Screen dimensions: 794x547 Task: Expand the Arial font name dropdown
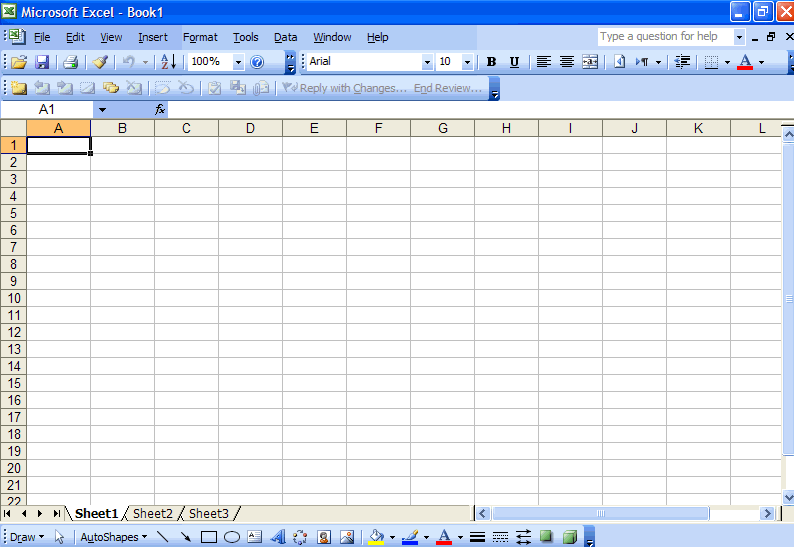[x=427, y=62]
